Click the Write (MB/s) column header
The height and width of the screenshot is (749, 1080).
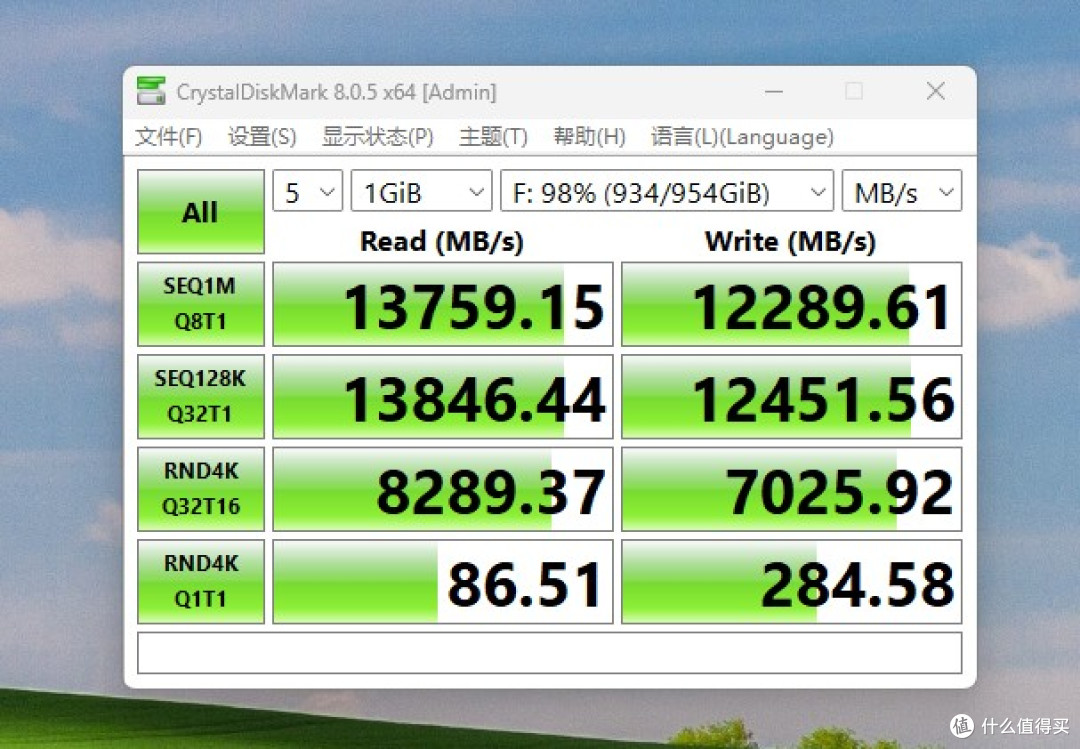(x=791, y=241)
